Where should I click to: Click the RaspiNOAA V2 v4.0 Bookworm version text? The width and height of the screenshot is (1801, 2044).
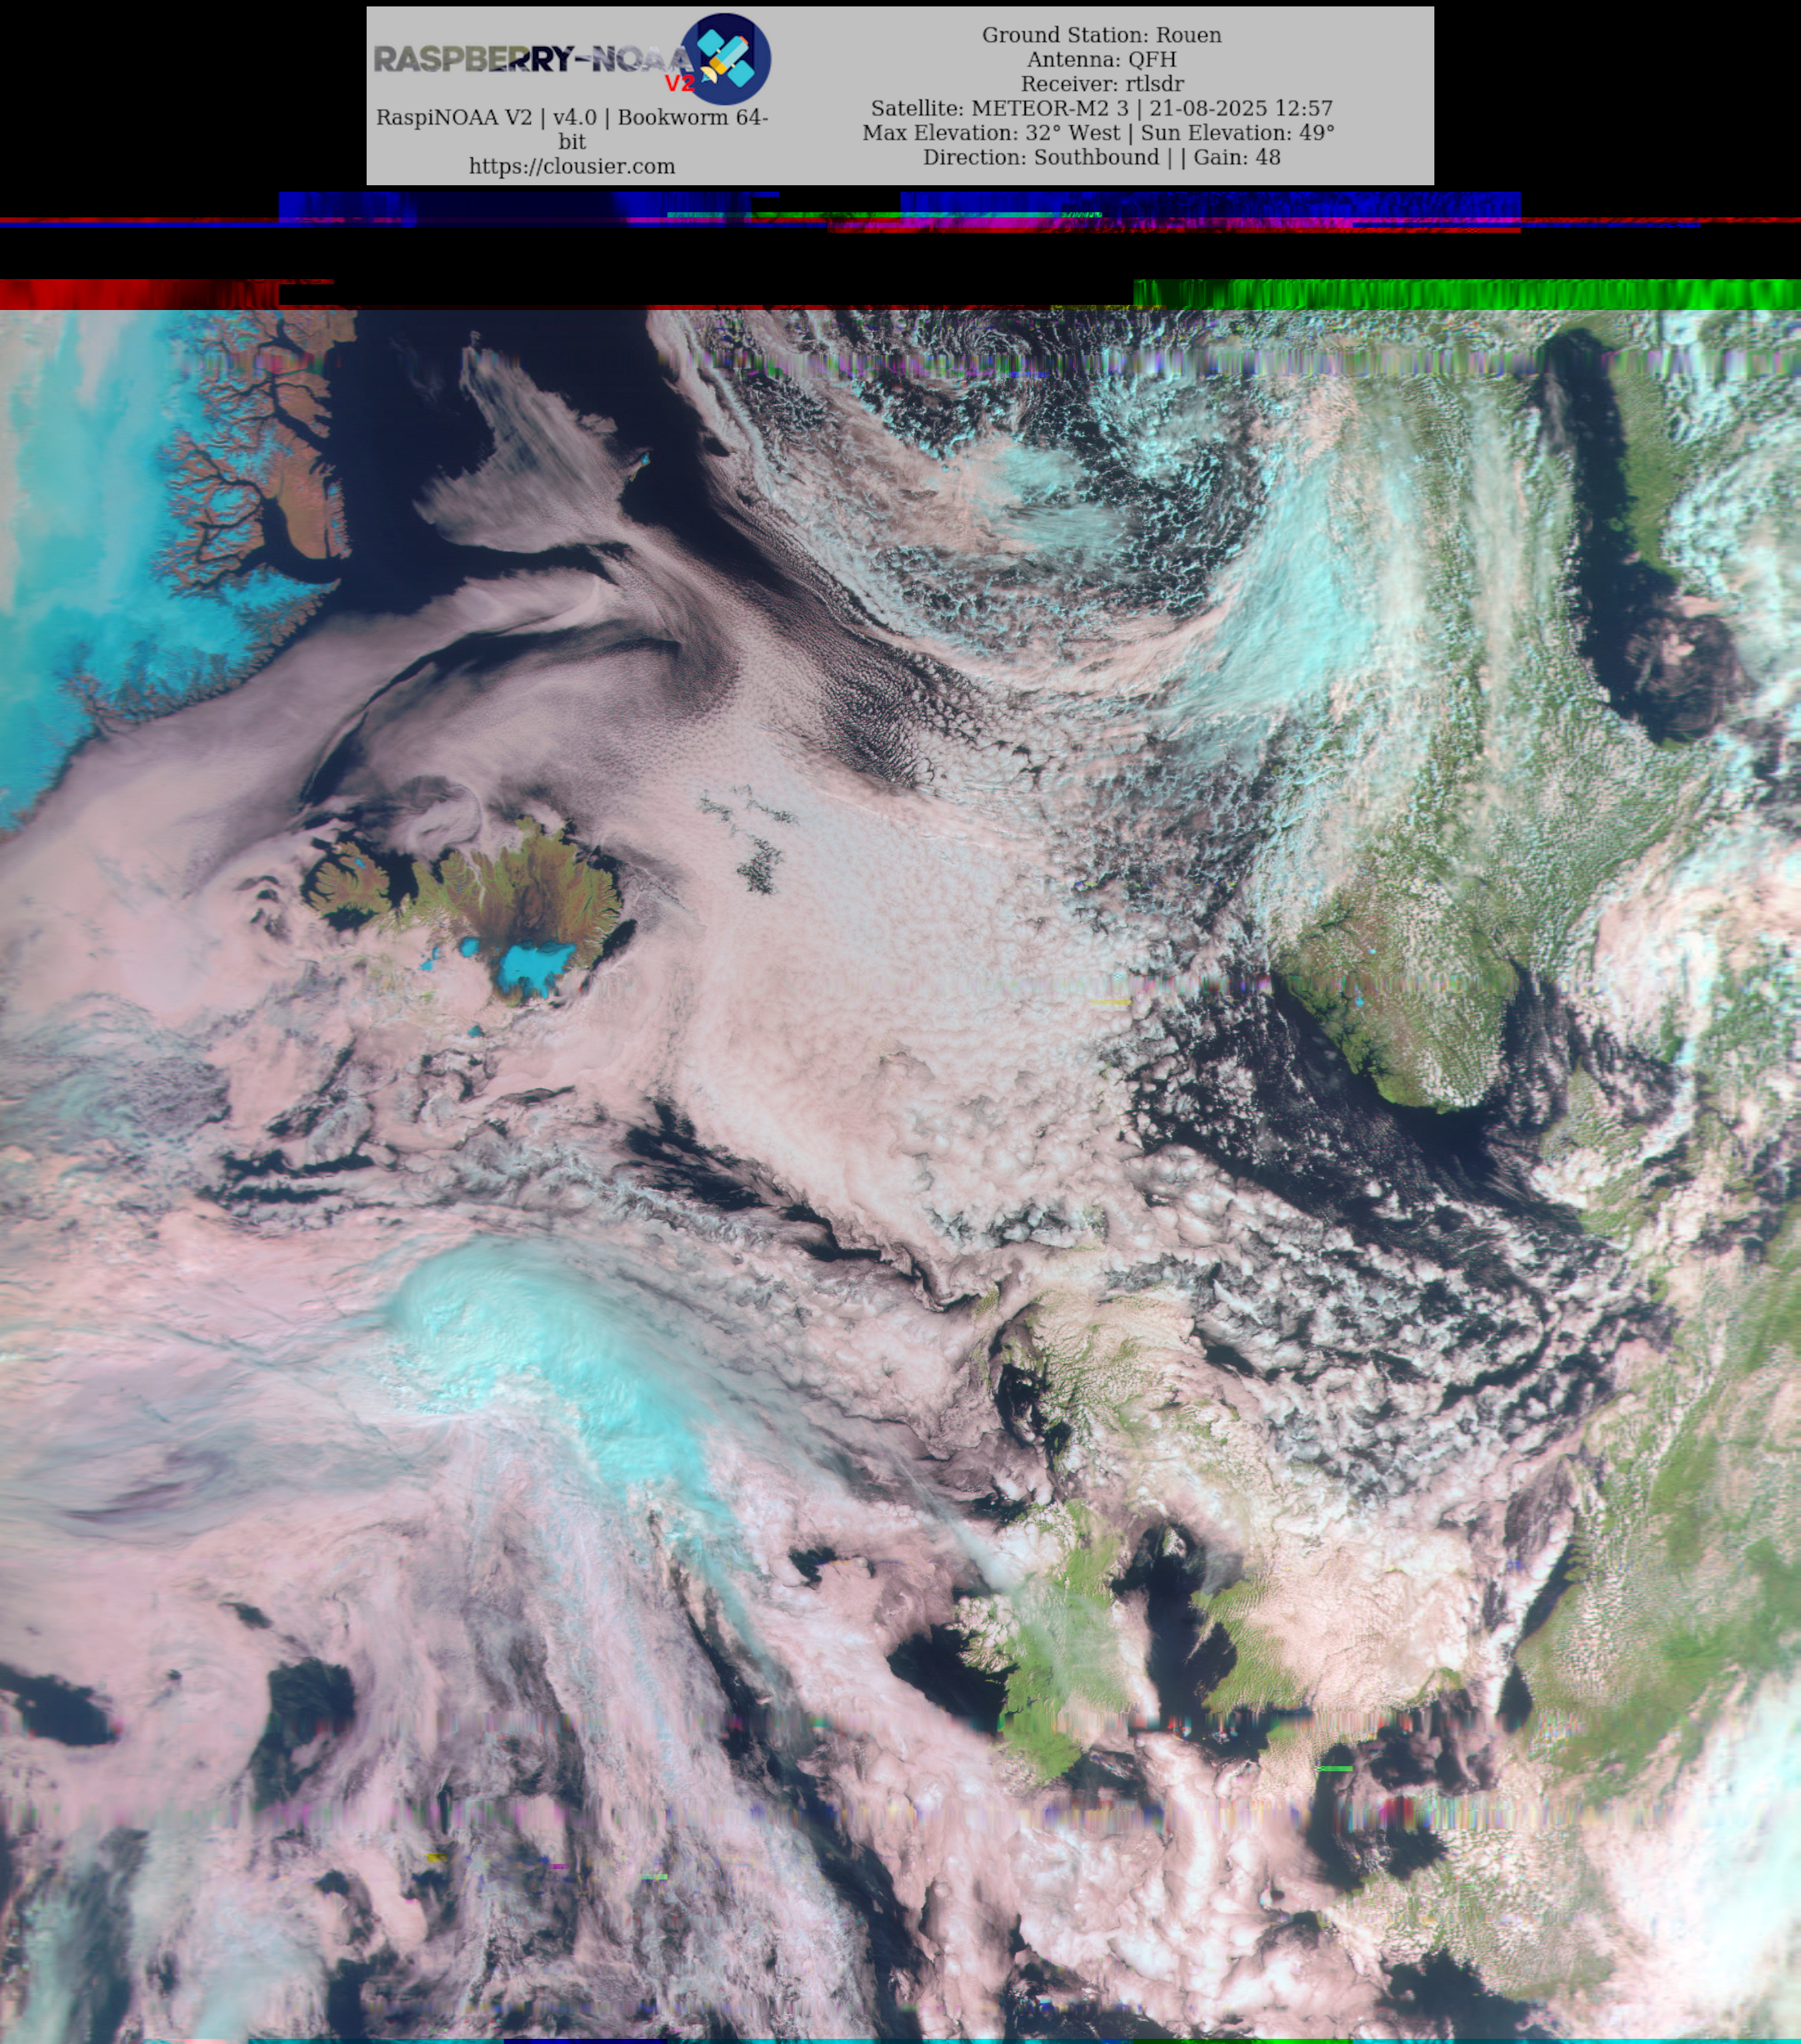[572, 118]
